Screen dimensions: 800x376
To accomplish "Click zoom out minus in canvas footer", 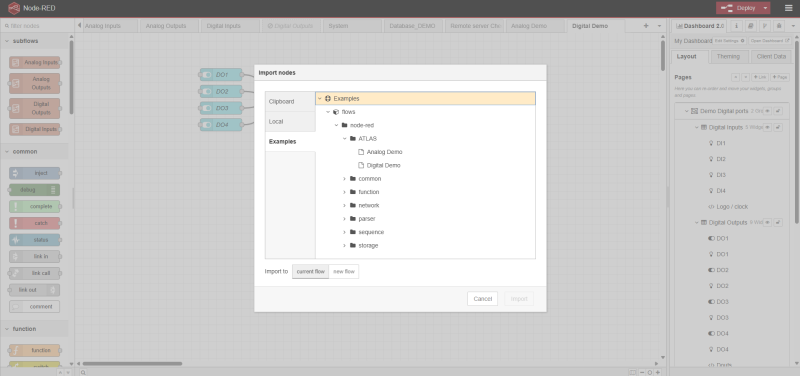I will 642,372.
